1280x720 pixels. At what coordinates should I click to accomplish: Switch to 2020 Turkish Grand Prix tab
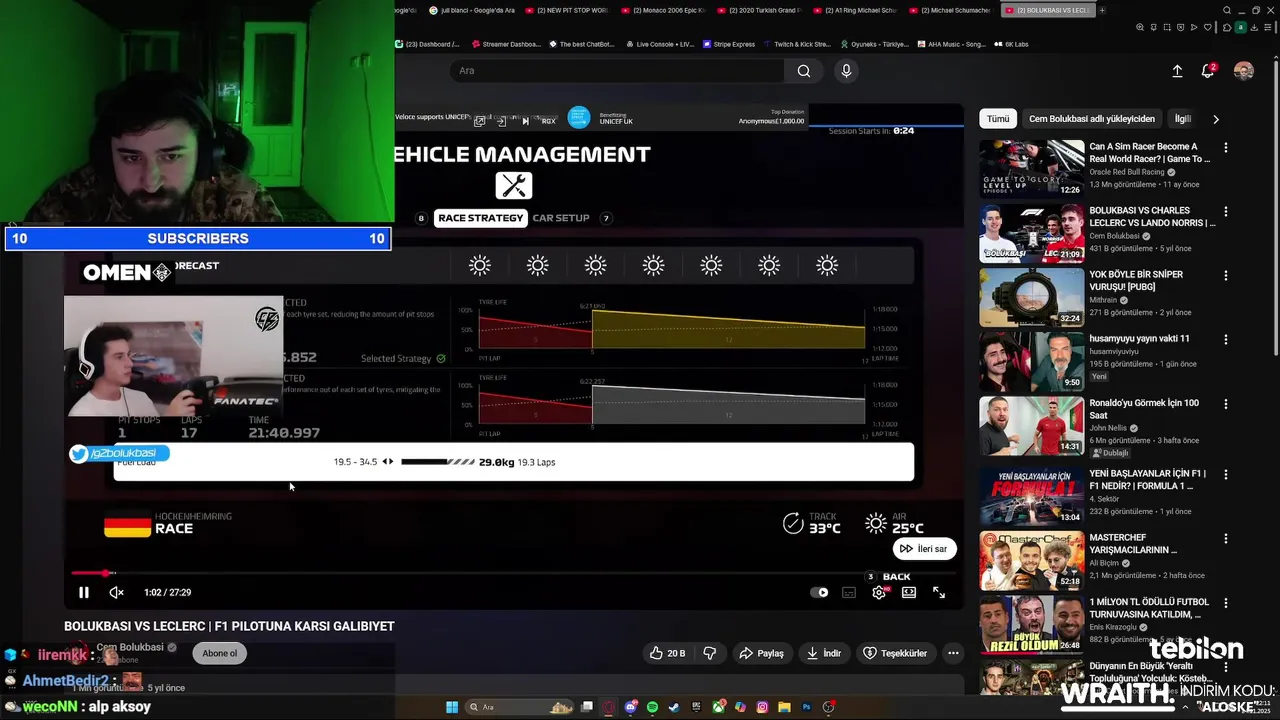click(x=758, y=10)
